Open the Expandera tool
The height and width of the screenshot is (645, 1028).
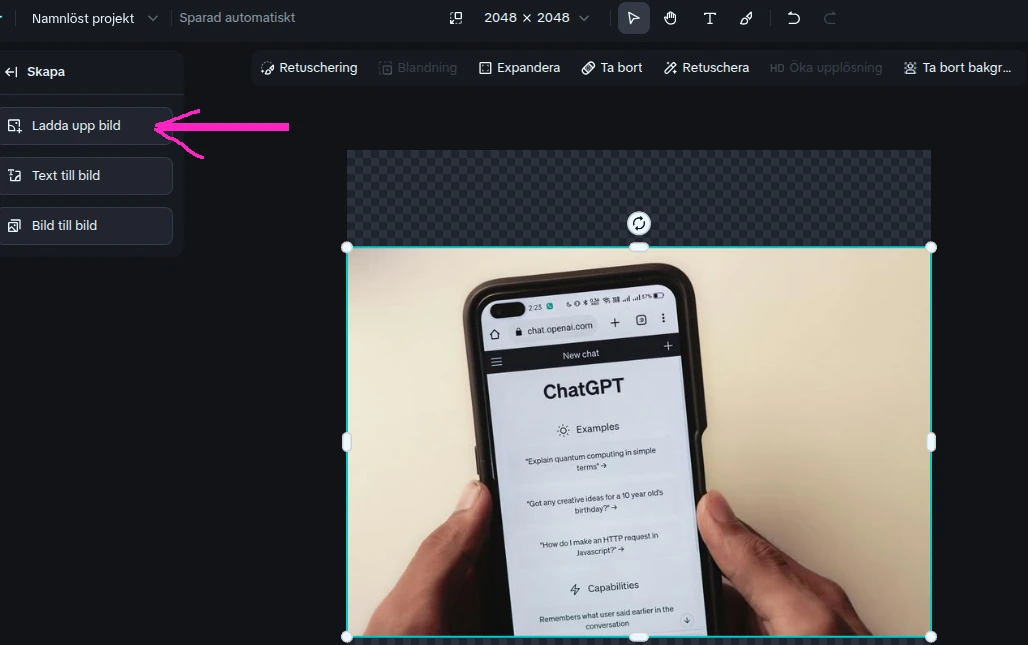519,68
